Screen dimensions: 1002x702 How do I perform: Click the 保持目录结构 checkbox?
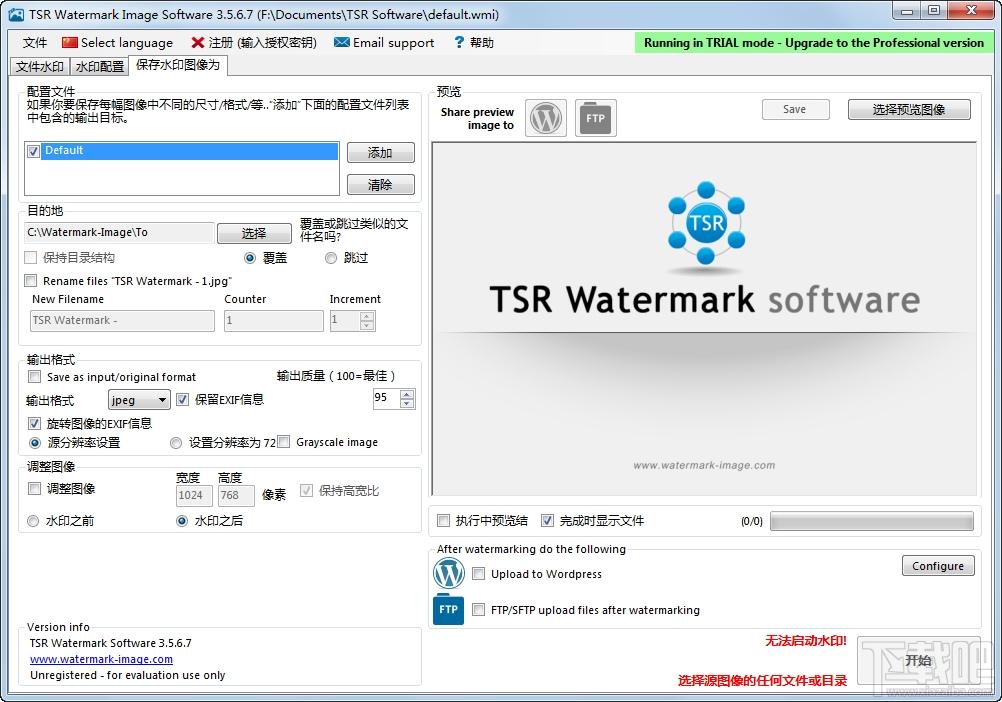pyautogui.click(x=31, y=257)
